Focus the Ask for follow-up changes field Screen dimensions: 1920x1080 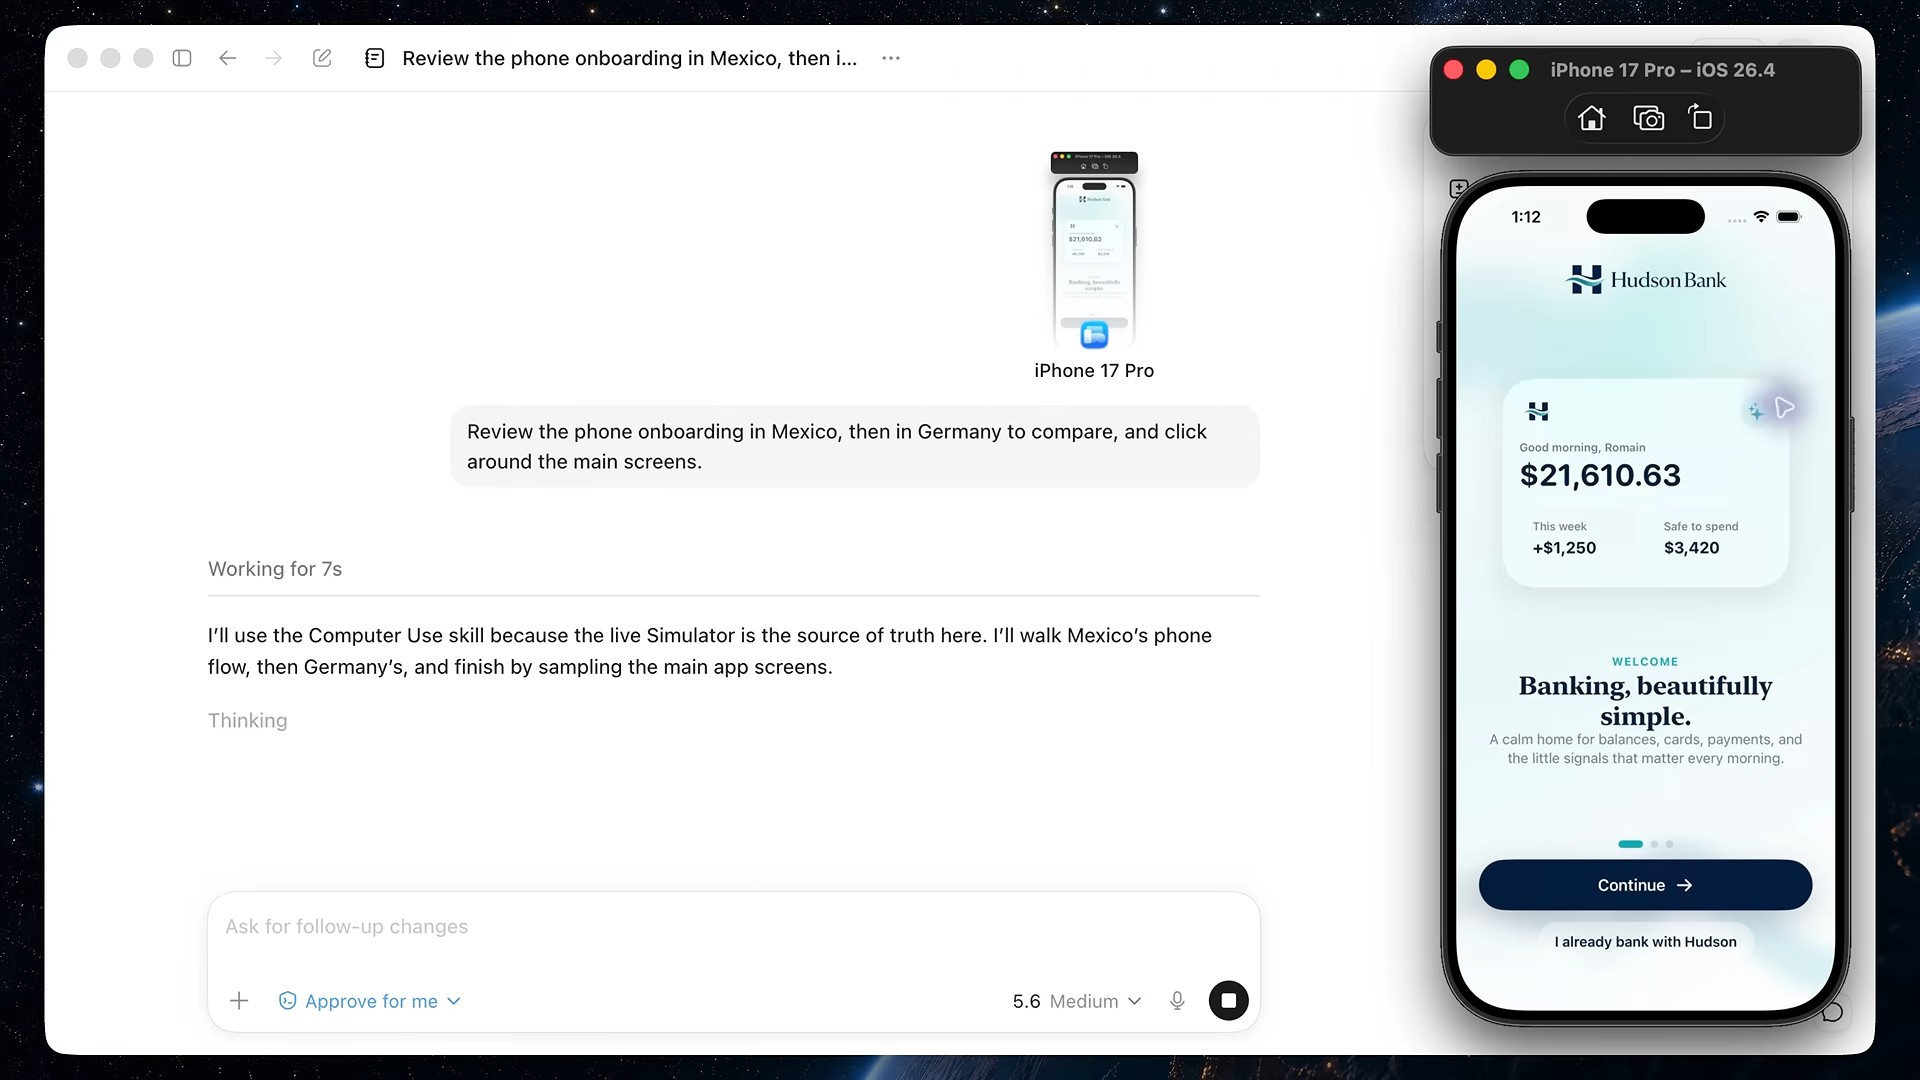pos(733,927)
